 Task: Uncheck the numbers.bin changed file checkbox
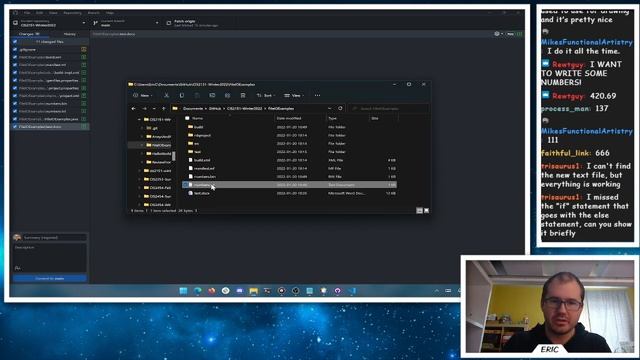coord(15,104)
